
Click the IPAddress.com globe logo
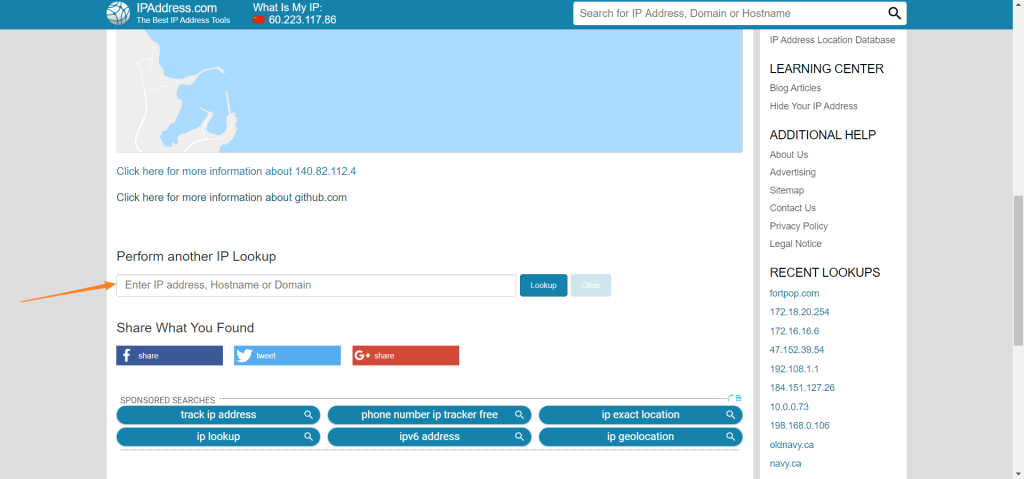coord(118,13)
